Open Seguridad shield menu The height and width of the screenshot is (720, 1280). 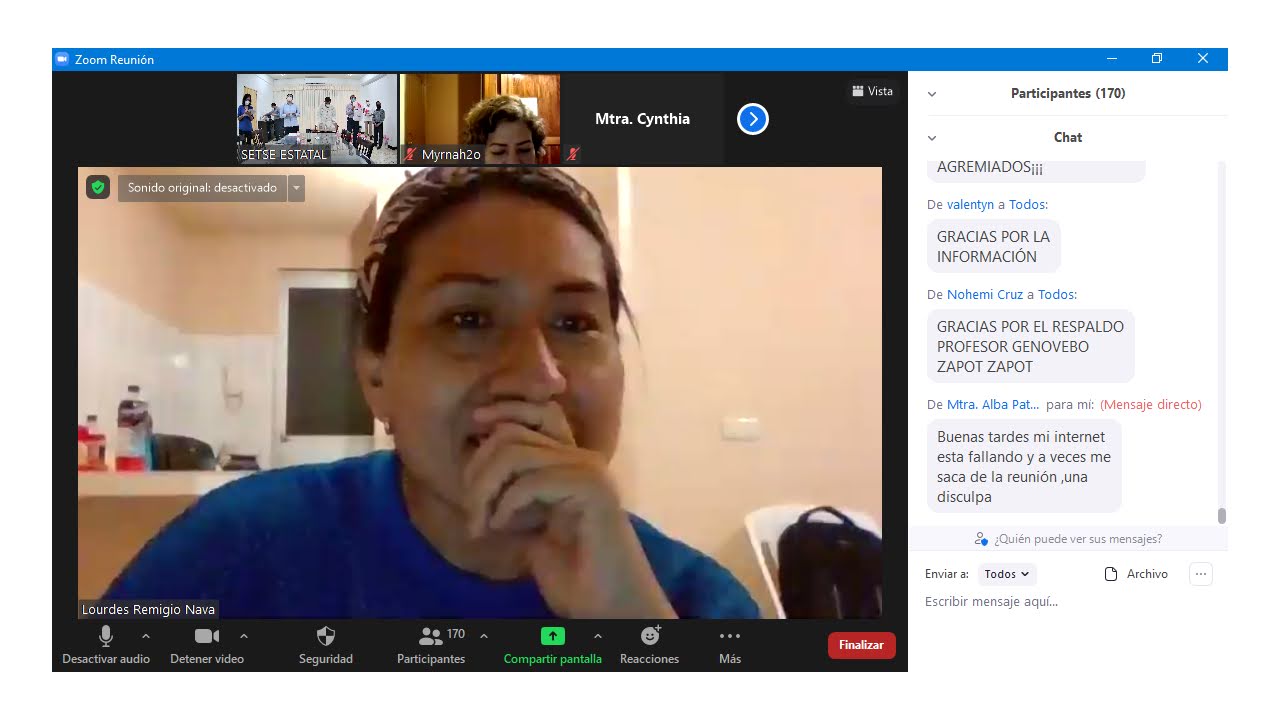pyautogui.click(x=326, y=646)
